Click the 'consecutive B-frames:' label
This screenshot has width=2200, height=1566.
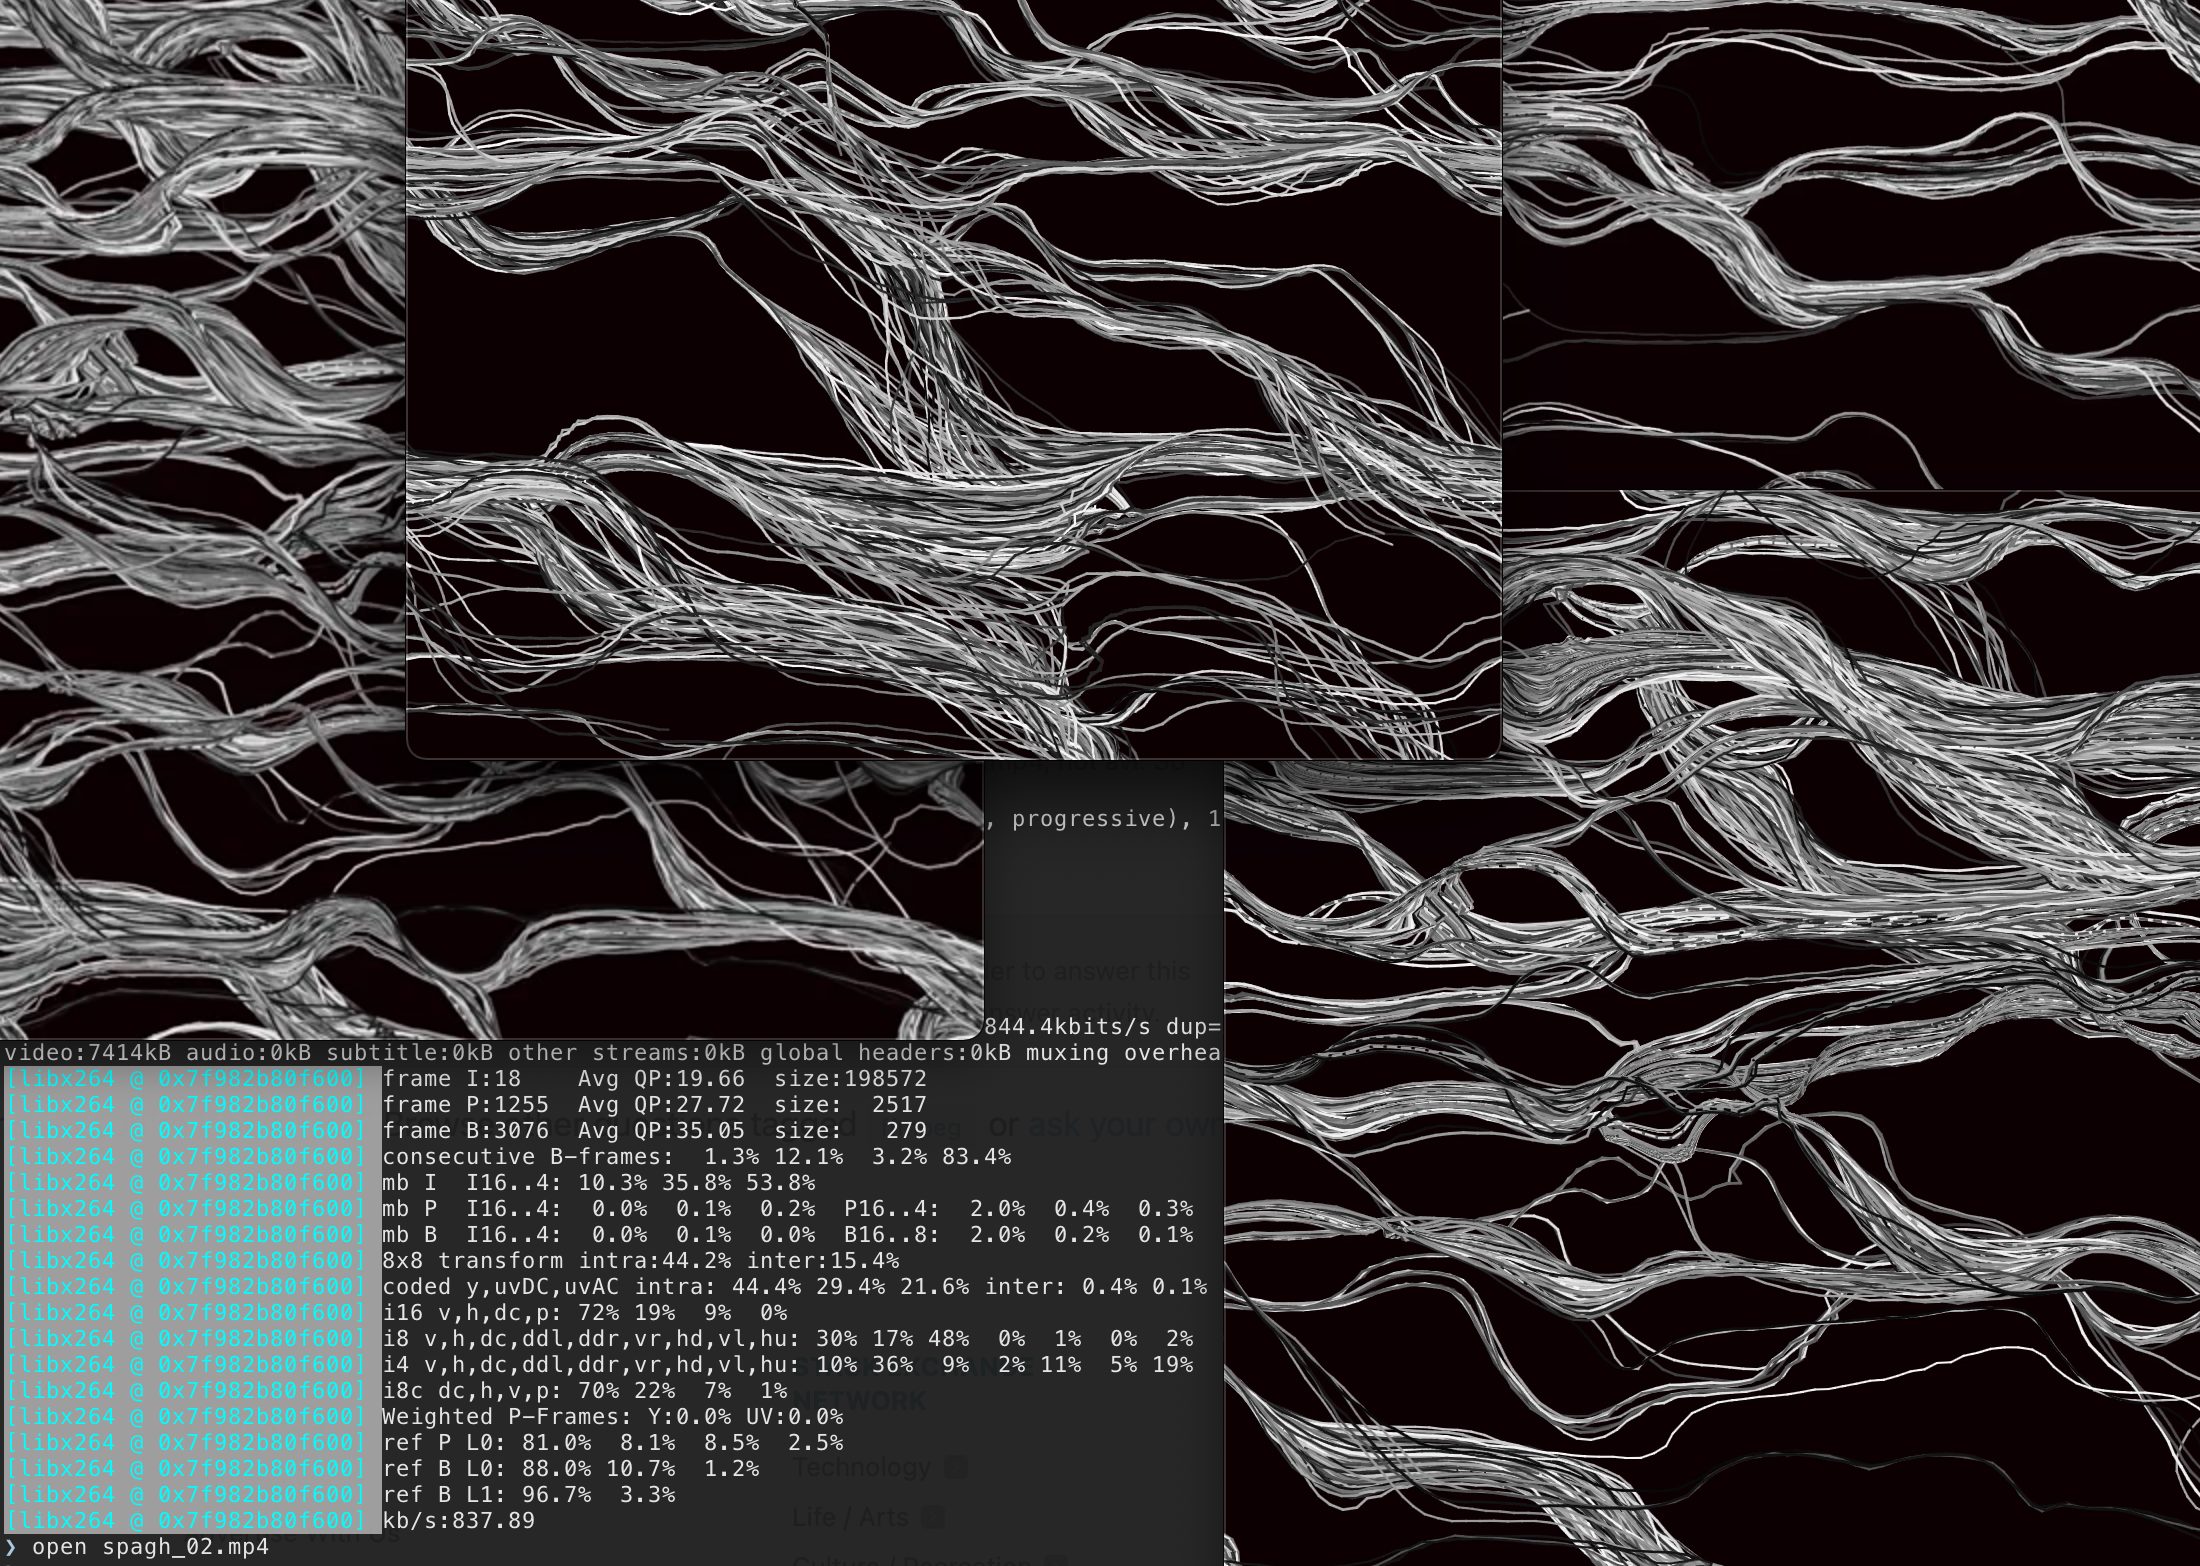point(529,1157)
